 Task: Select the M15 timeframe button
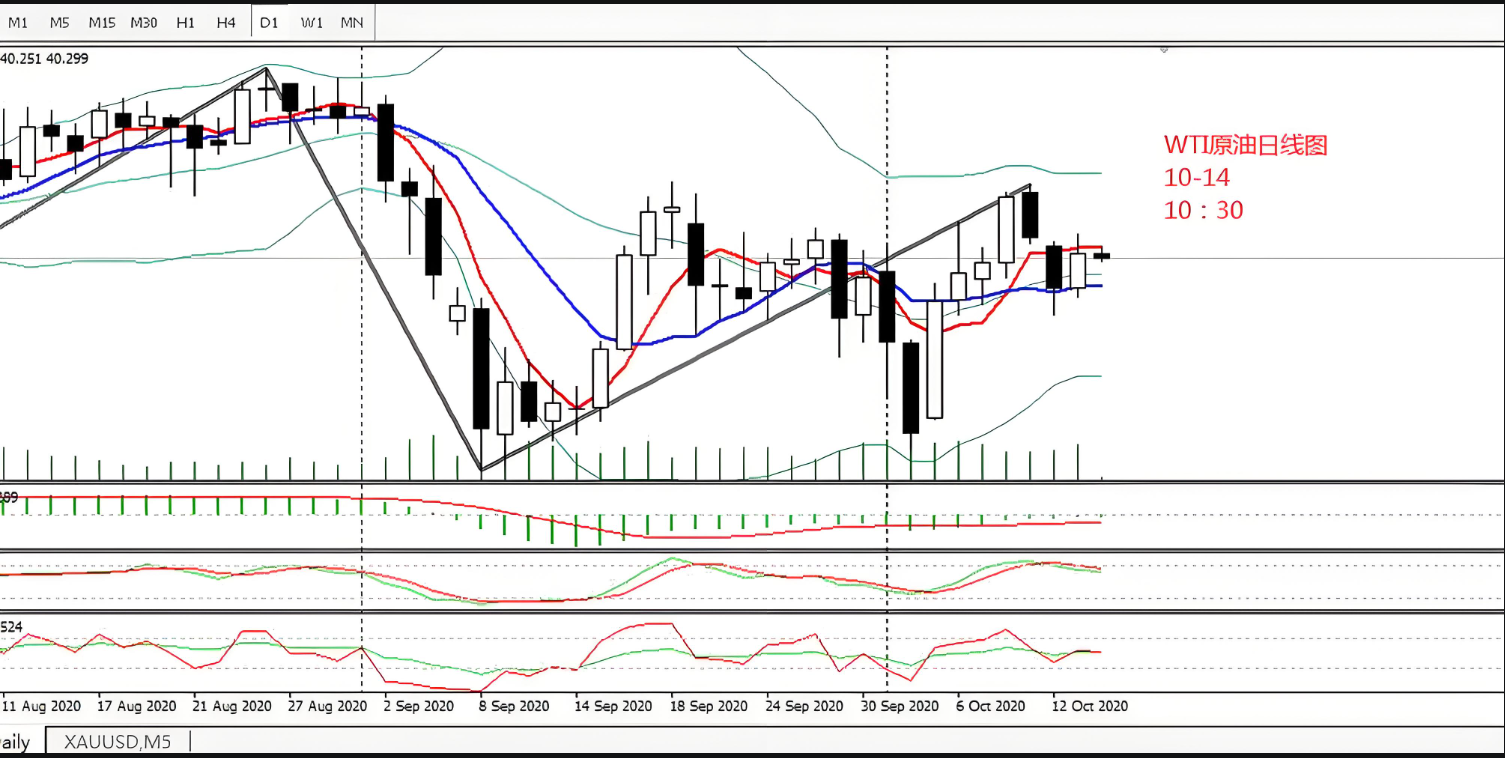101,22
